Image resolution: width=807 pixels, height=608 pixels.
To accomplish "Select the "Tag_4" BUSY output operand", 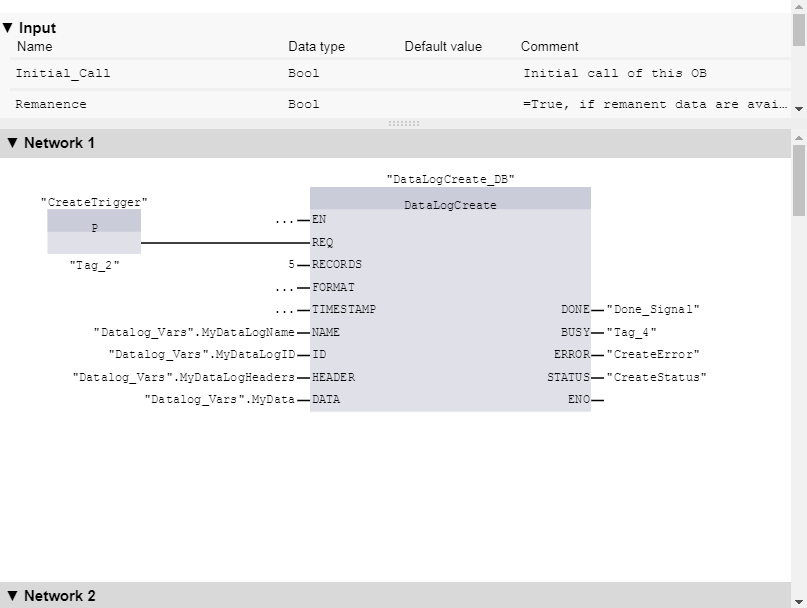I will point(631,333).
